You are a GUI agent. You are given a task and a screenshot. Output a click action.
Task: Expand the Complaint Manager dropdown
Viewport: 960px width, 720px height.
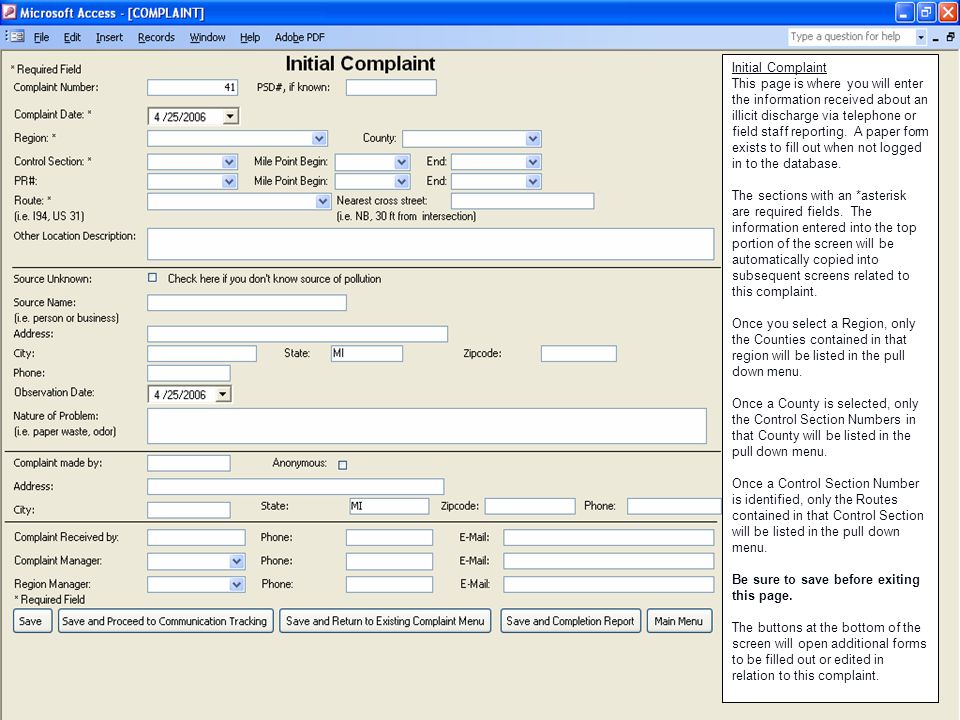237,561
